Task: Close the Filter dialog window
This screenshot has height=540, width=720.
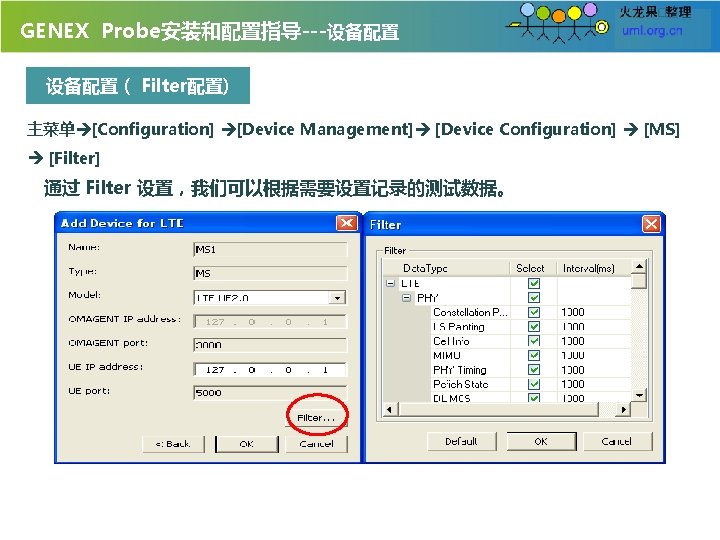Action: click(x=651, y=224)
